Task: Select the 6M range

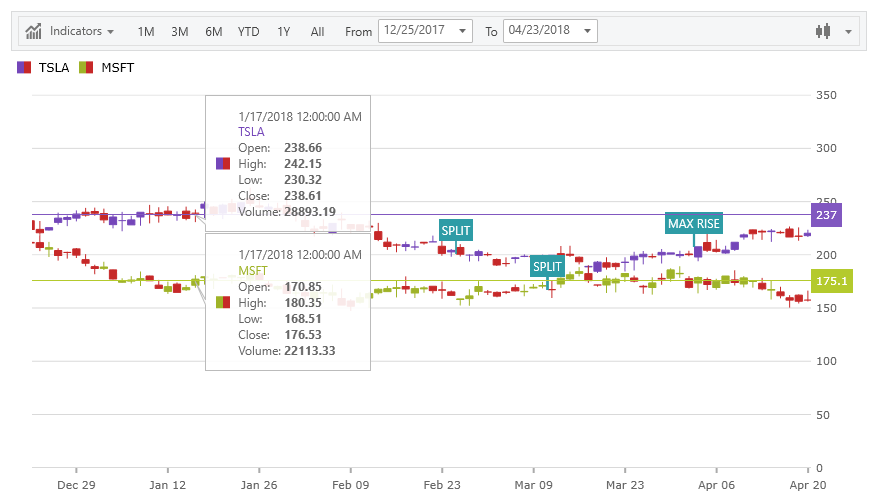Action: [x=214, y=32]
